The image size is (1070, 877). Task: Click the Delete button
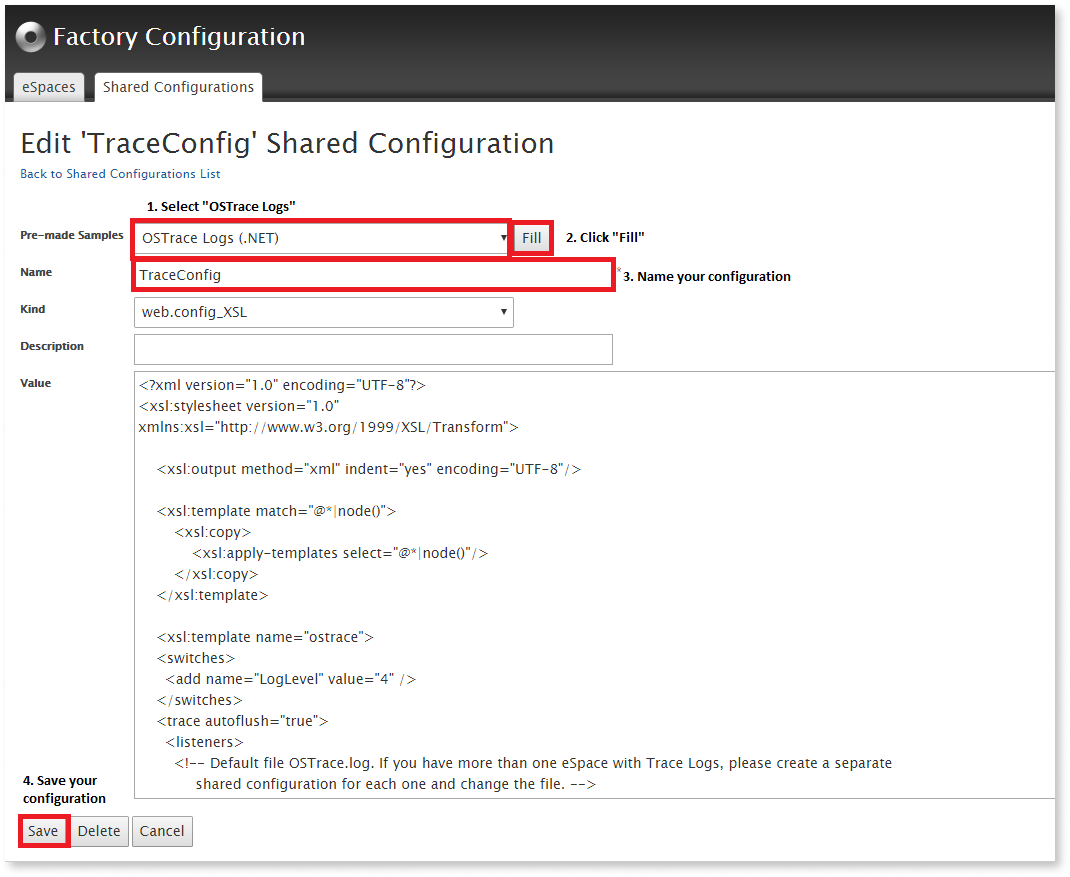(99, 831)
